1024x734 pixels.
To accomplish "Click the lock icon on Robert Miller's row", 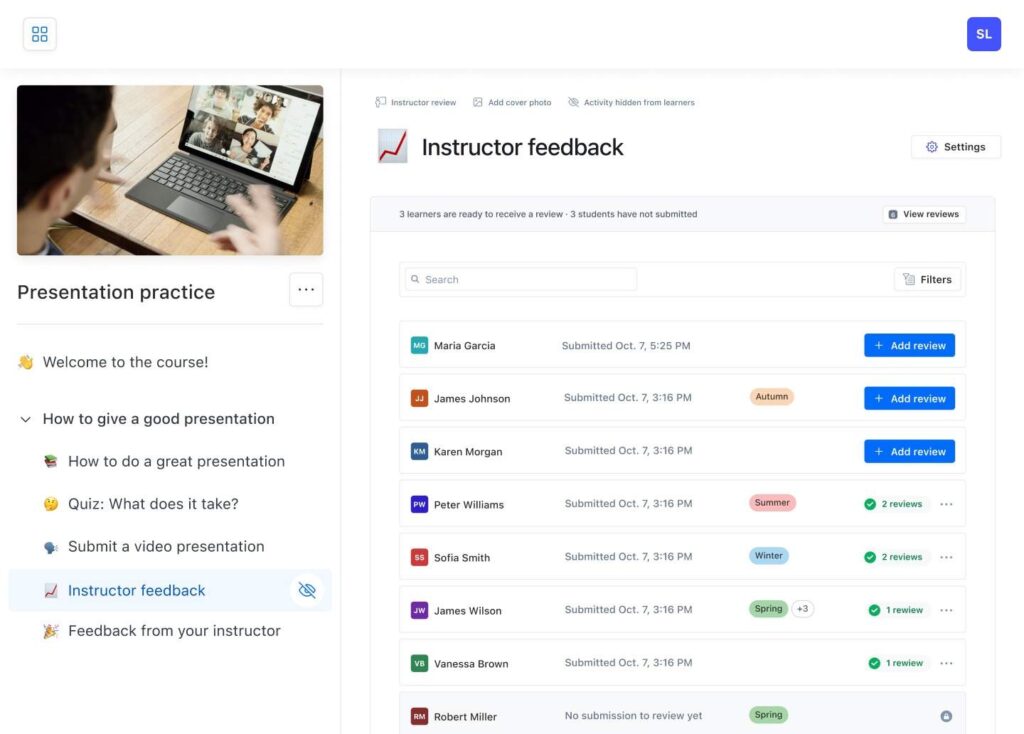I will coord(946,715).
